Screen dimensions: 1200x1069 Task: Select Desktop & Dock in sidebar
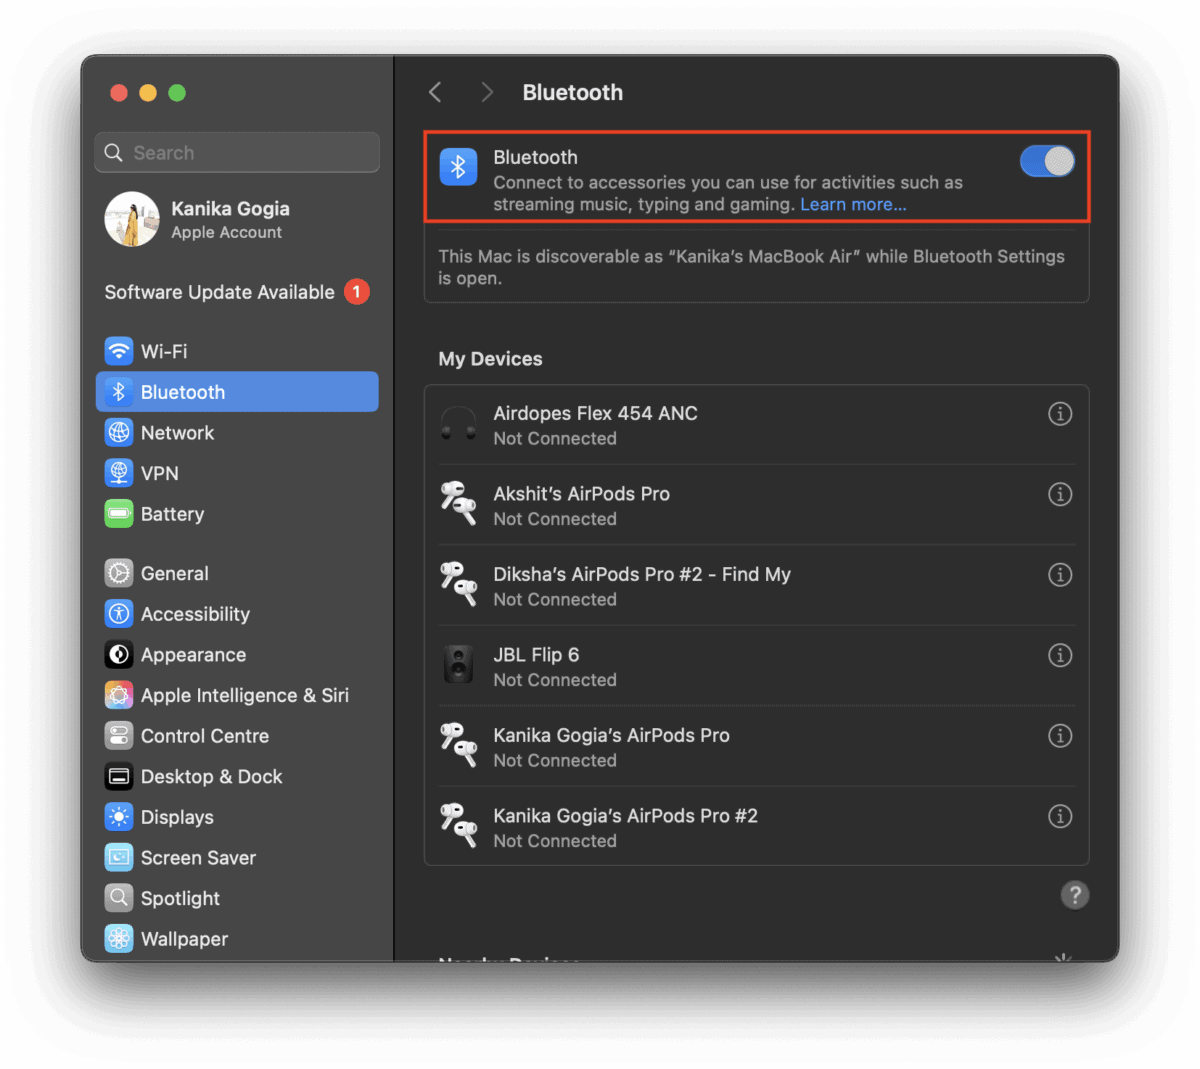click(x=119, y=776)
